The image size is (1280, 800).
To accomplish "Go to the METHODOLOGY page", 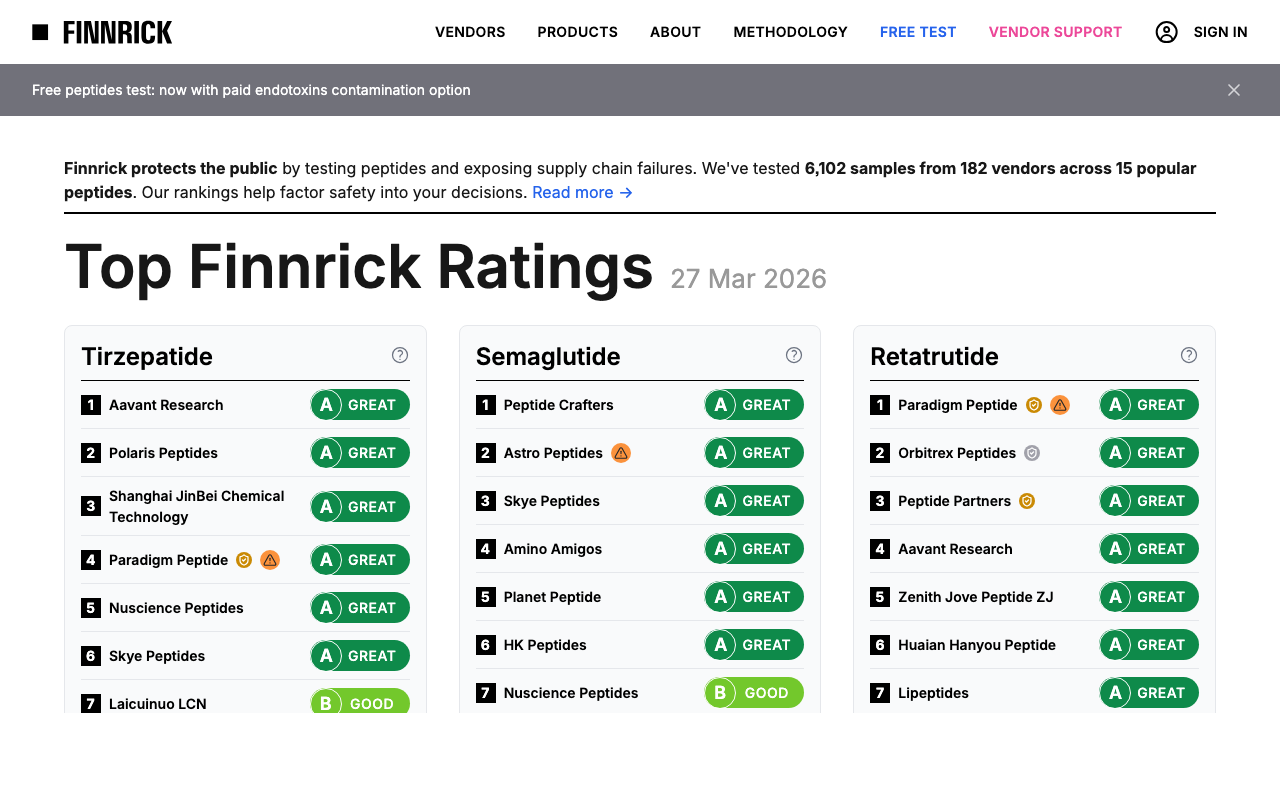I will pyautogui.click(x=790, y=32).
